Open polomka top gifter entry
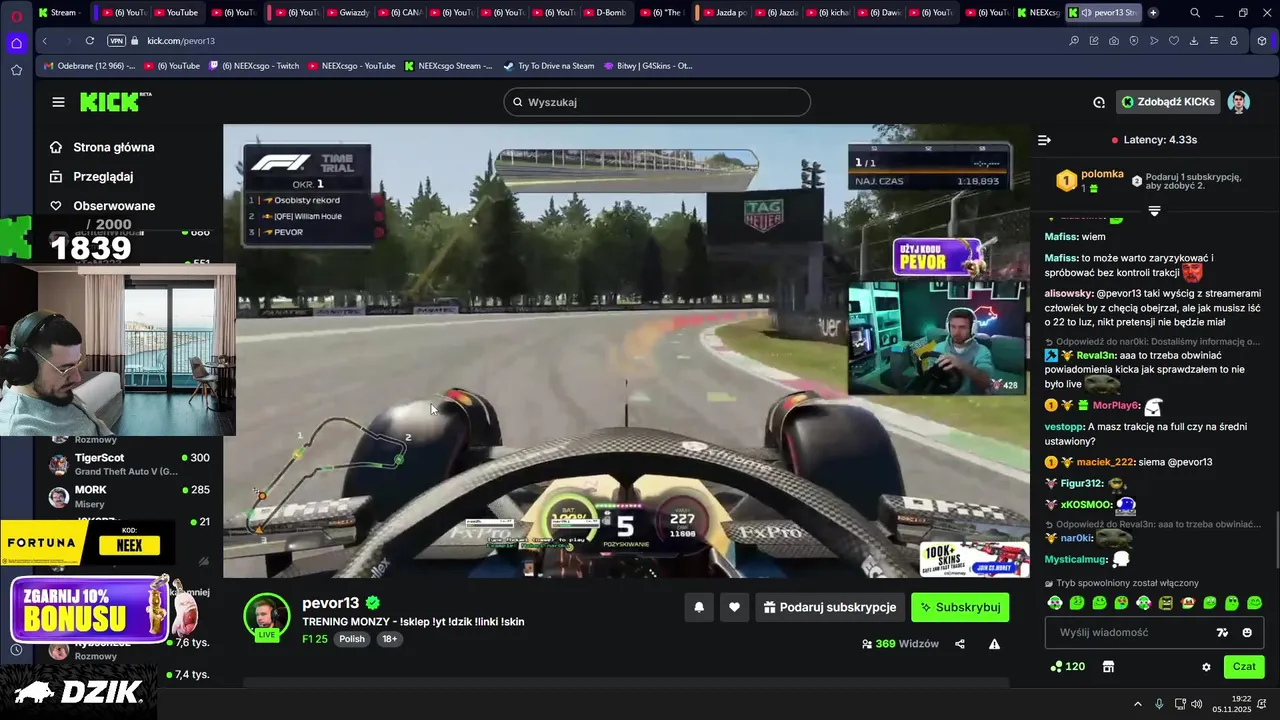This screenshot has height=720, width=1280. point(1090,180)
